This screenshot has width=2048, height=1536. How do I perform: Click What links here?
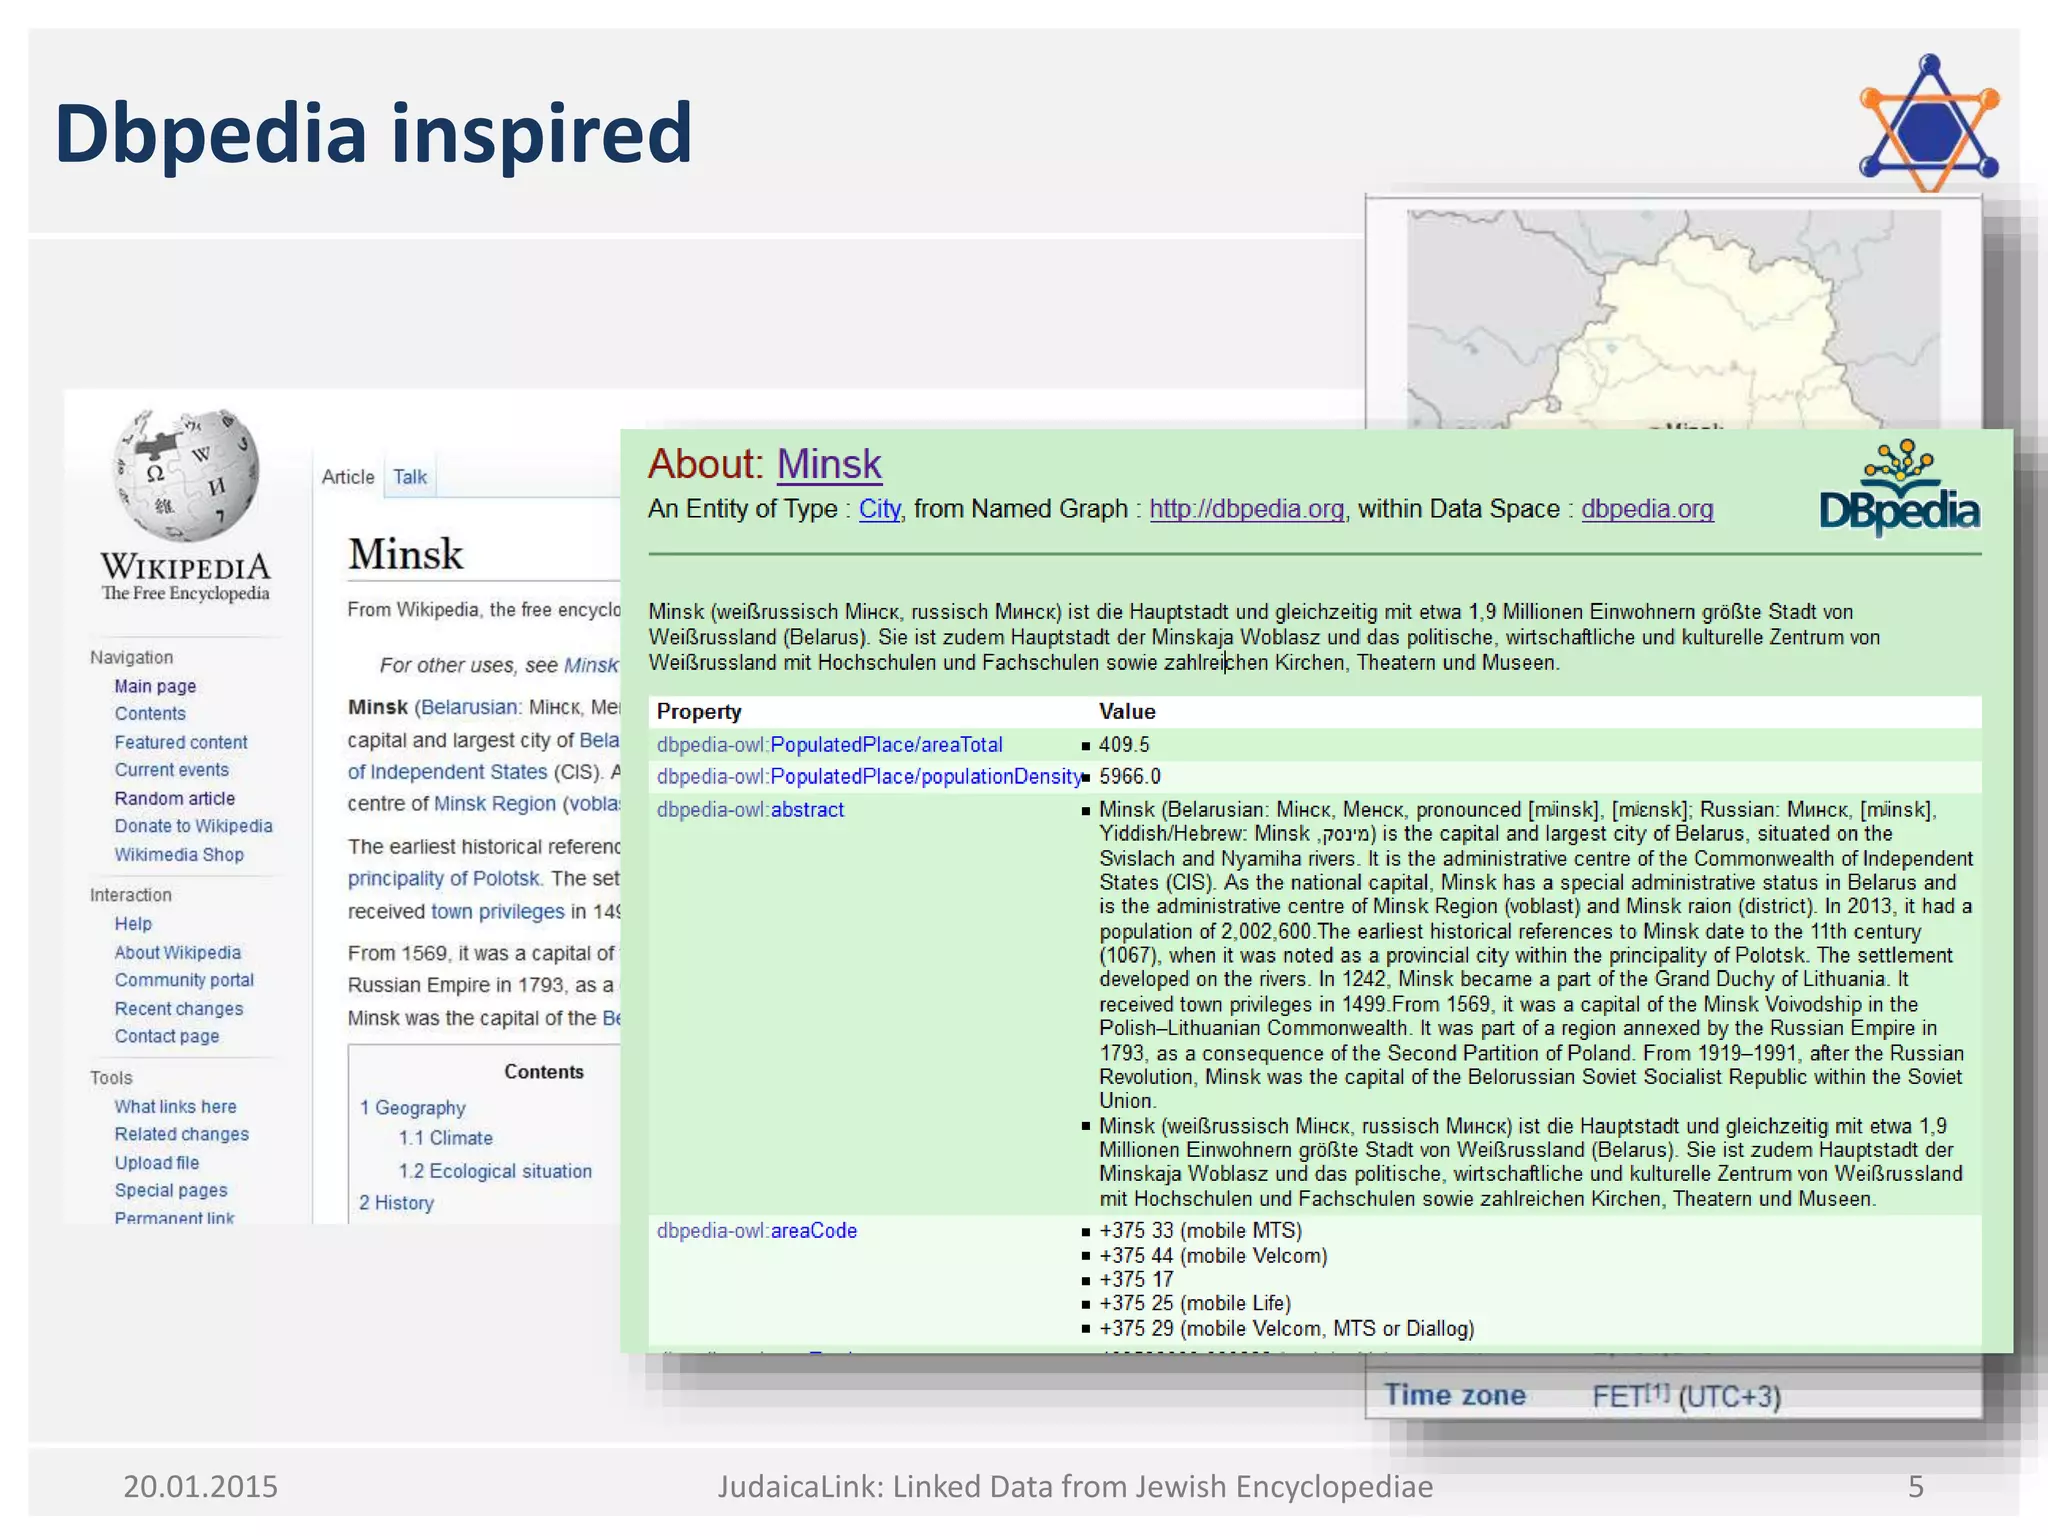pos(176,1106)
